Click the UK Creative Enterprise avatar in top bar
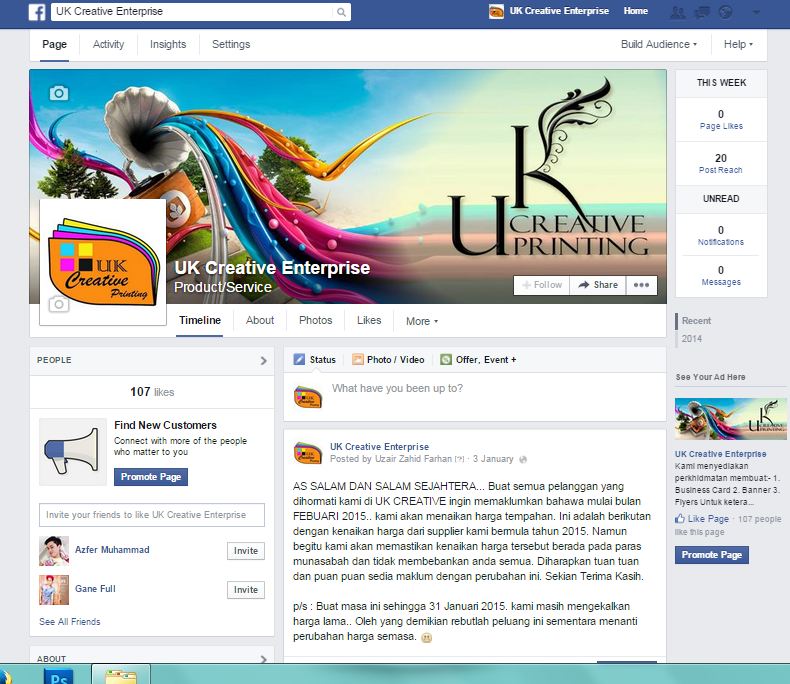The width and height of the screenshot is (790, 684). (x=496, y=11)
